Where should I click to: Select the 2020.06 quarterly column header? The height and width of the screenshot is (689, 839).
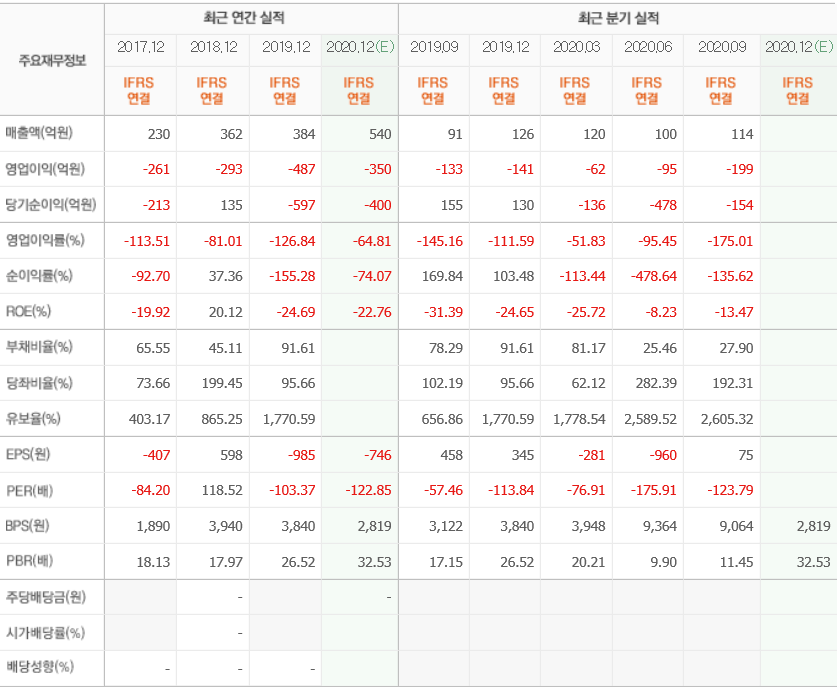pyautogui.click(x=647, y=47)
